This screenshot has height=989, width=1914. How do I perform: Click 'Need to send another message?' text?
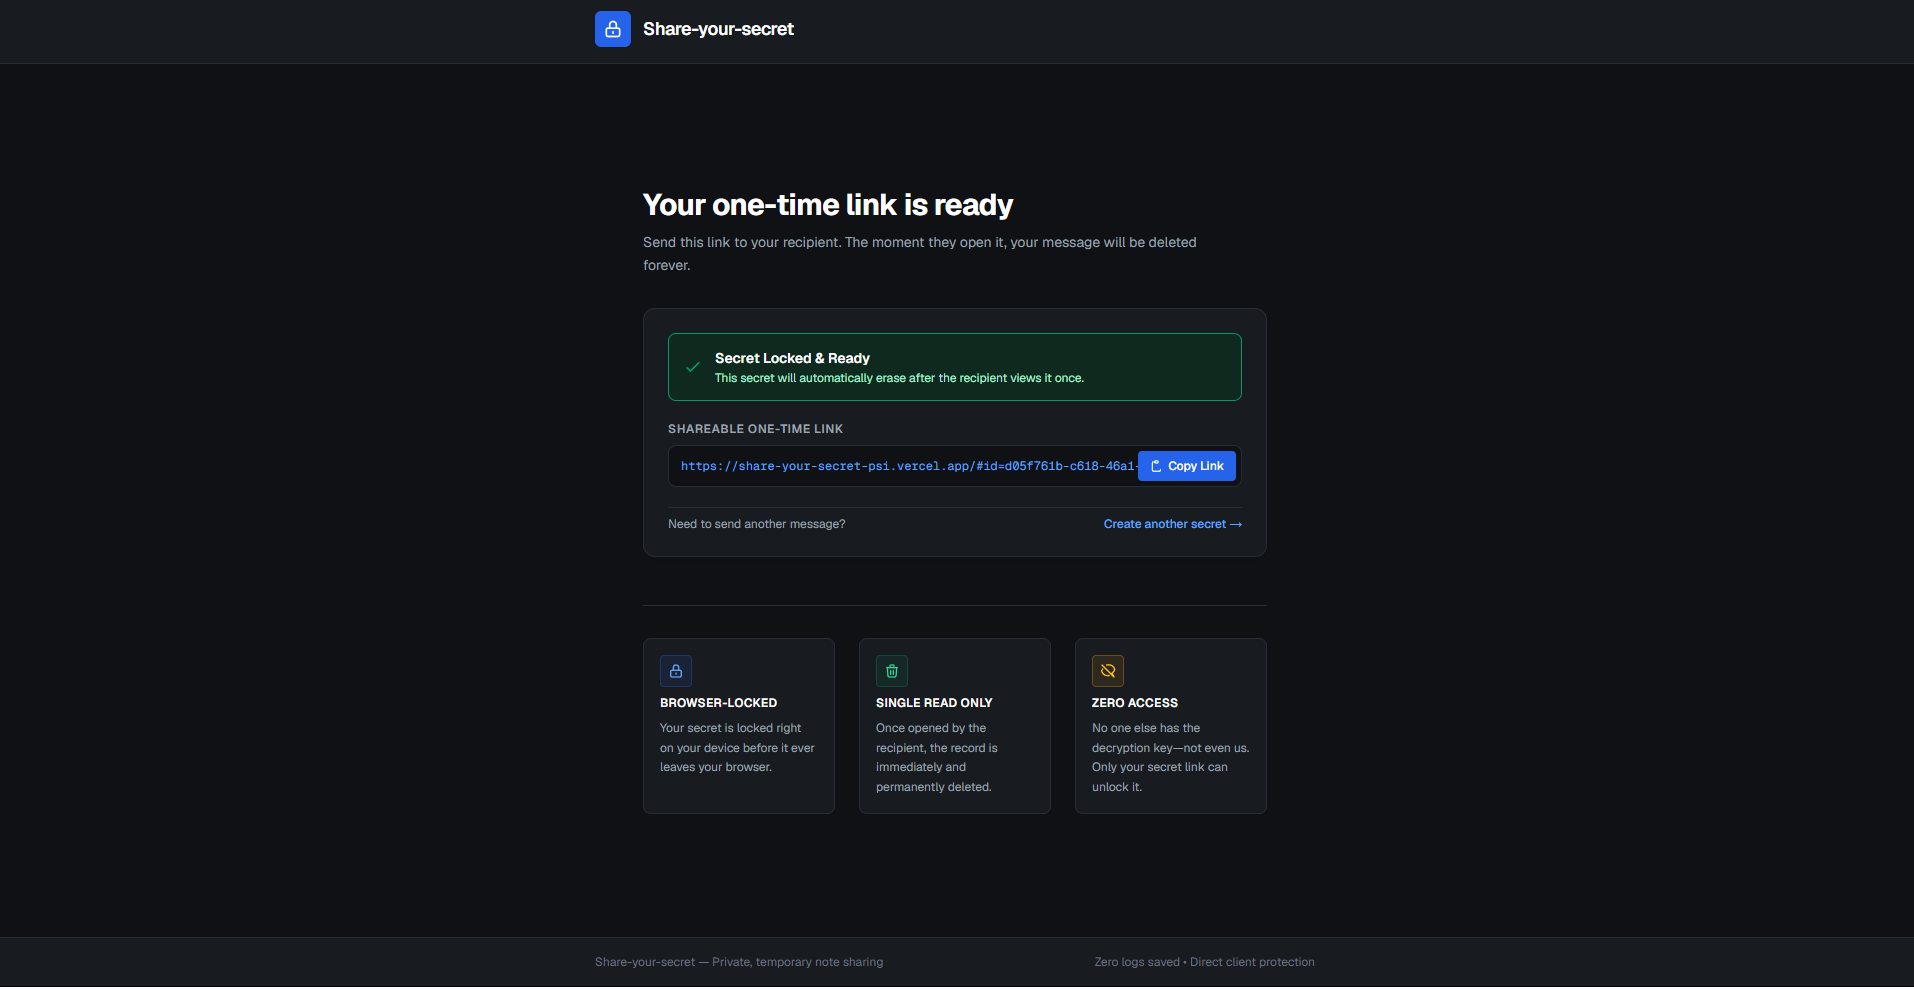pos(757,524)
